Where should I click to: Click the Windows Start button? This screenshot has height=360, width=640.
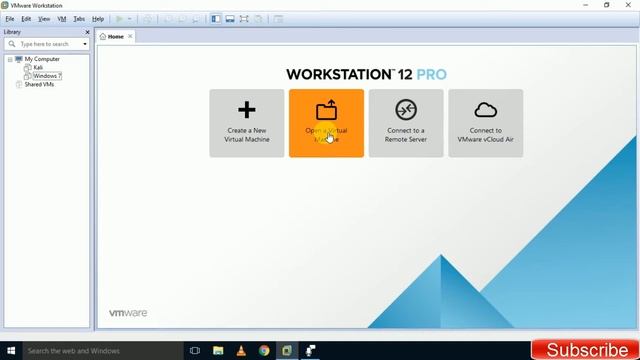(x=11, y=351)
